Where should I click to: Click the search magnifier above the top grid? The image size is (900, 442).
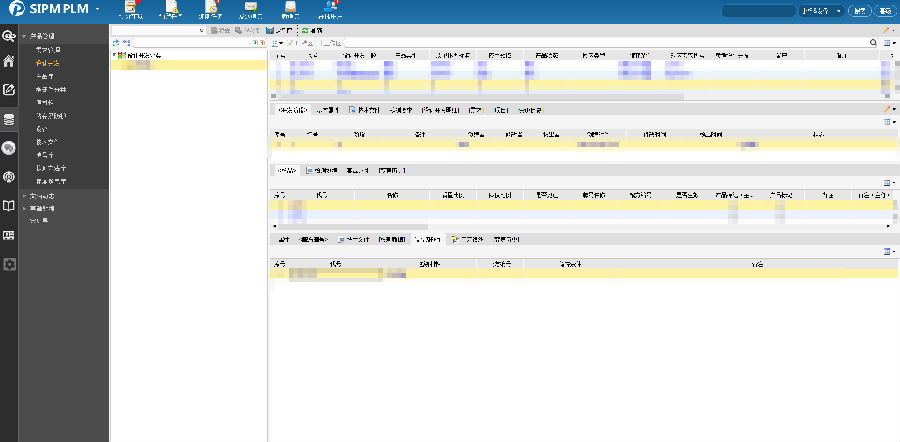coord(873,44)
